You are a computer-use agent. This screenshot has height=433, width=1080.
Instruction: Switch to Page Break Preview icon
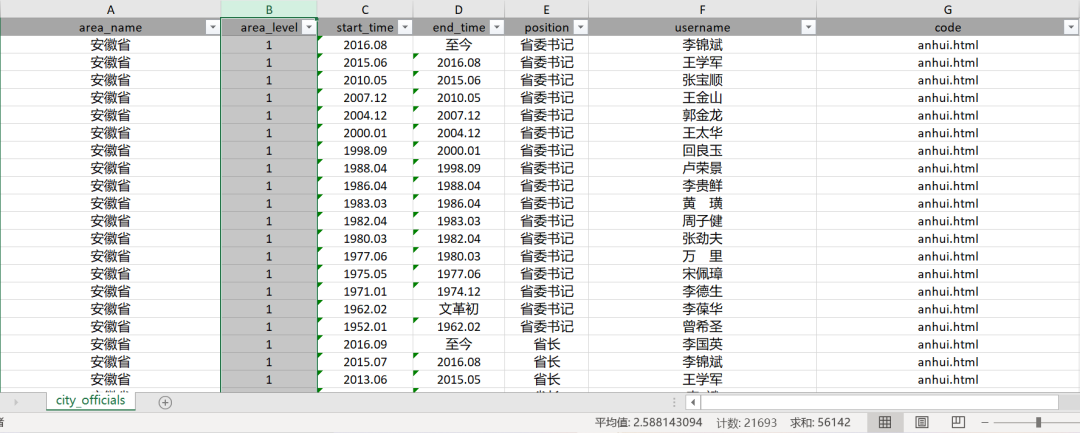[957, 422]
